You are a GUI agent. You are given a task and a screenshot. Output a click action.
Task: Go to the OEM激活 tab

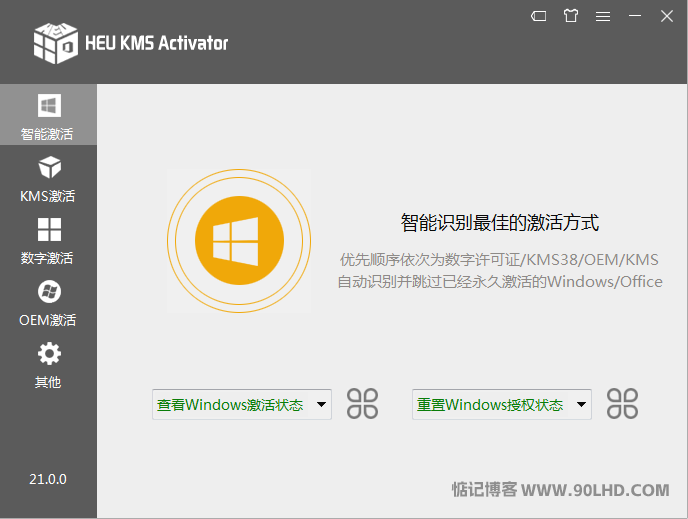[x=48, y=303]
